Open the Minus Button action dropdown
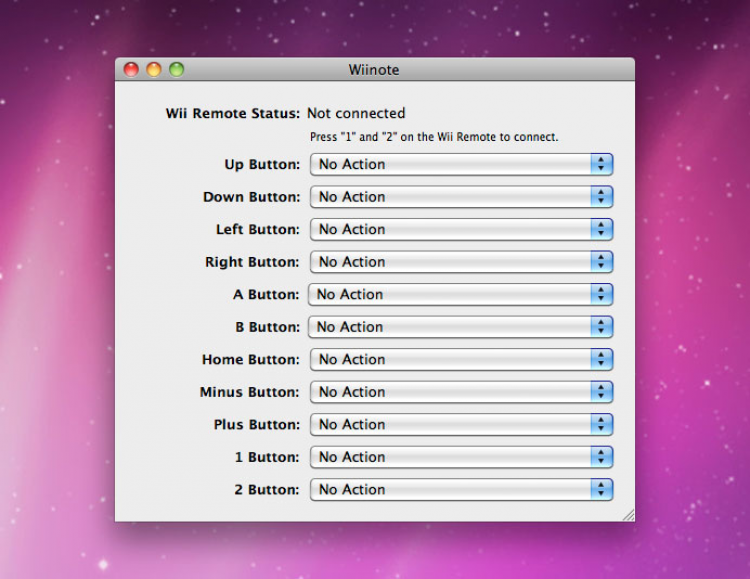Screen dimensions: 750x579 tap(461, 392)
